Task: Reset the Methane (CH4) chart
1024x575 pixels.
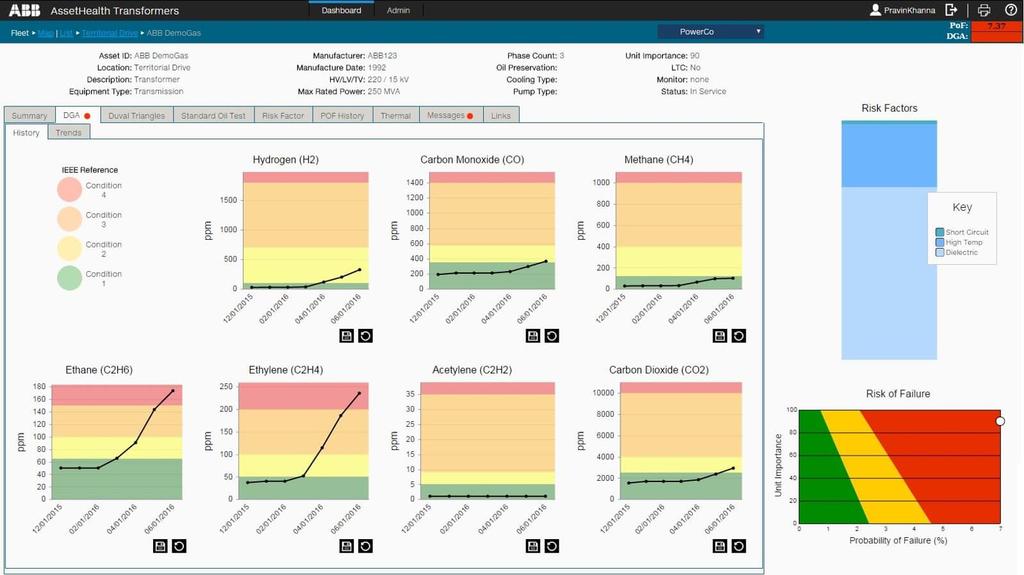Action: pos(739,336)
